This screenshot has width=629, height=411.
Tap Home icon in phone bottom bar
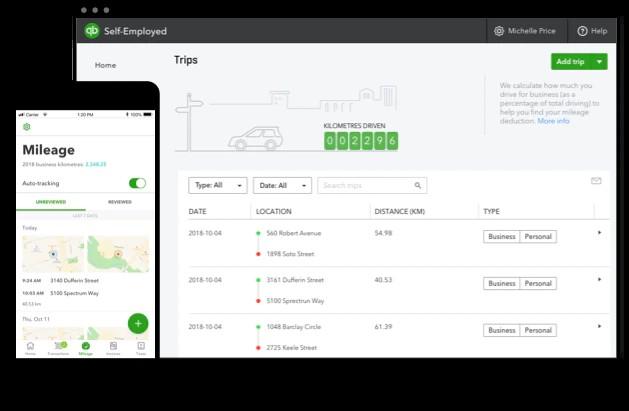coord(30,348)
